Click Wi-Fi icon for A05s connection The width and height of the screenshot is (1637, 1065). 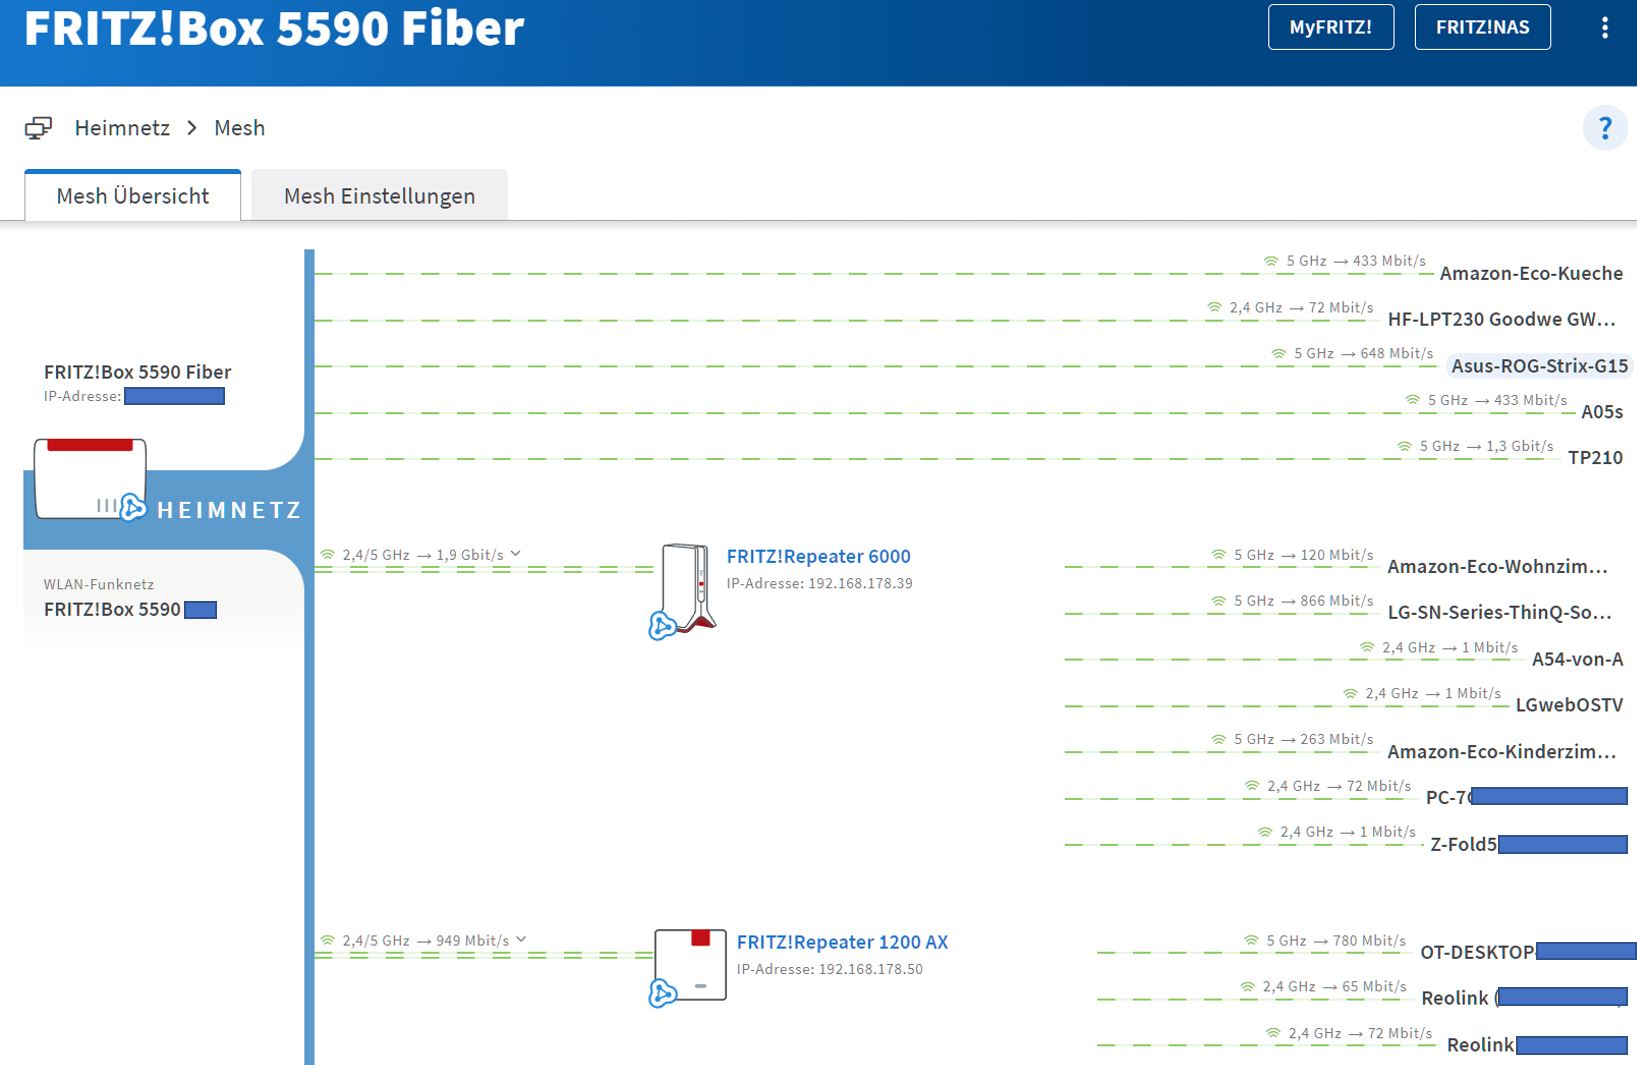click(x=1412, y=400)
